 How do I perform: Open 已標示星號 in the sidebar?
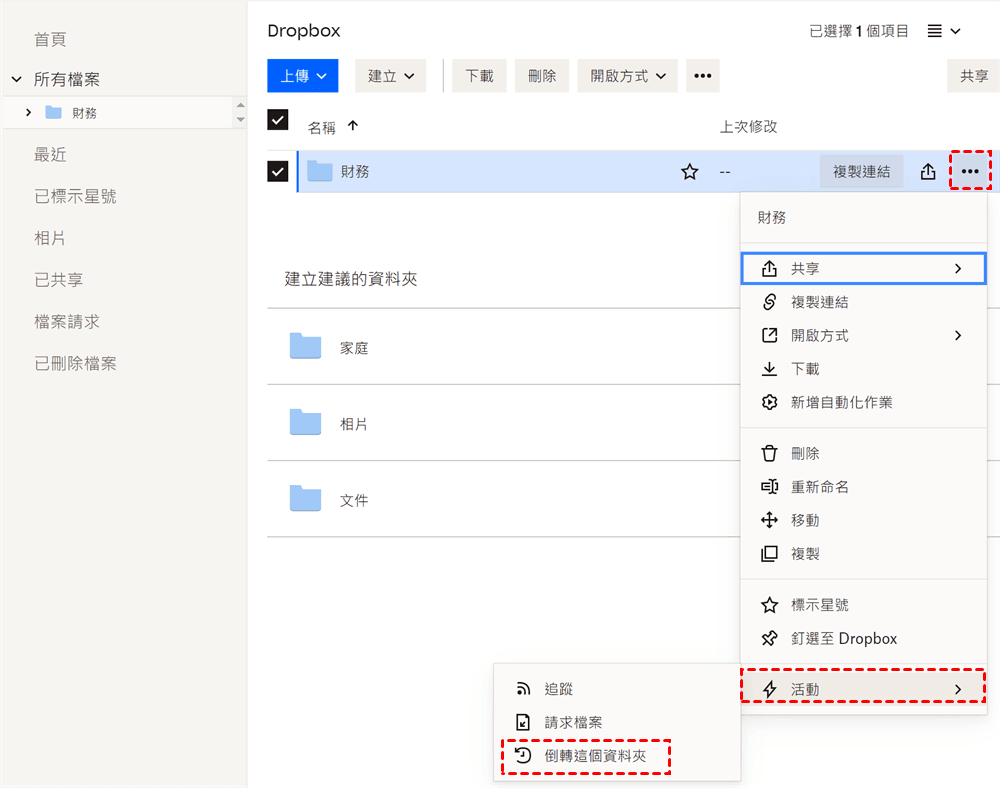75,196
